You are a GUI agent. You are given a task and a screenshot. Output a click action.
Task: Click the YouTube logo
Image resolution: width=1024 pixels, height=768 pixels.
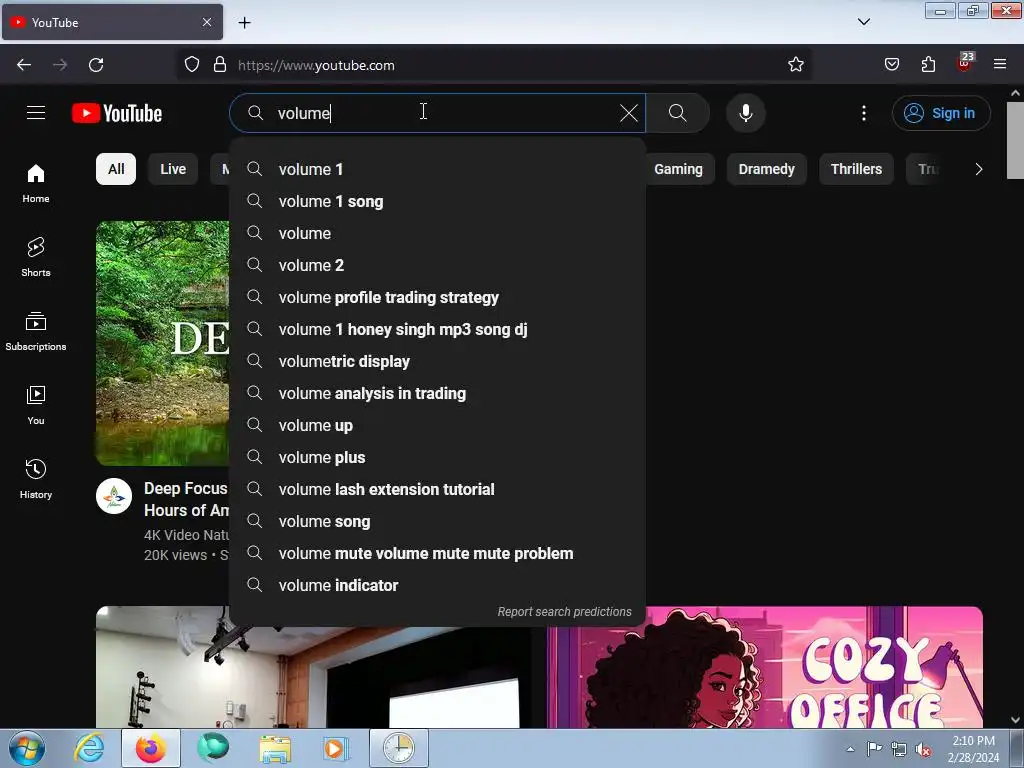[x=117, y=113]
